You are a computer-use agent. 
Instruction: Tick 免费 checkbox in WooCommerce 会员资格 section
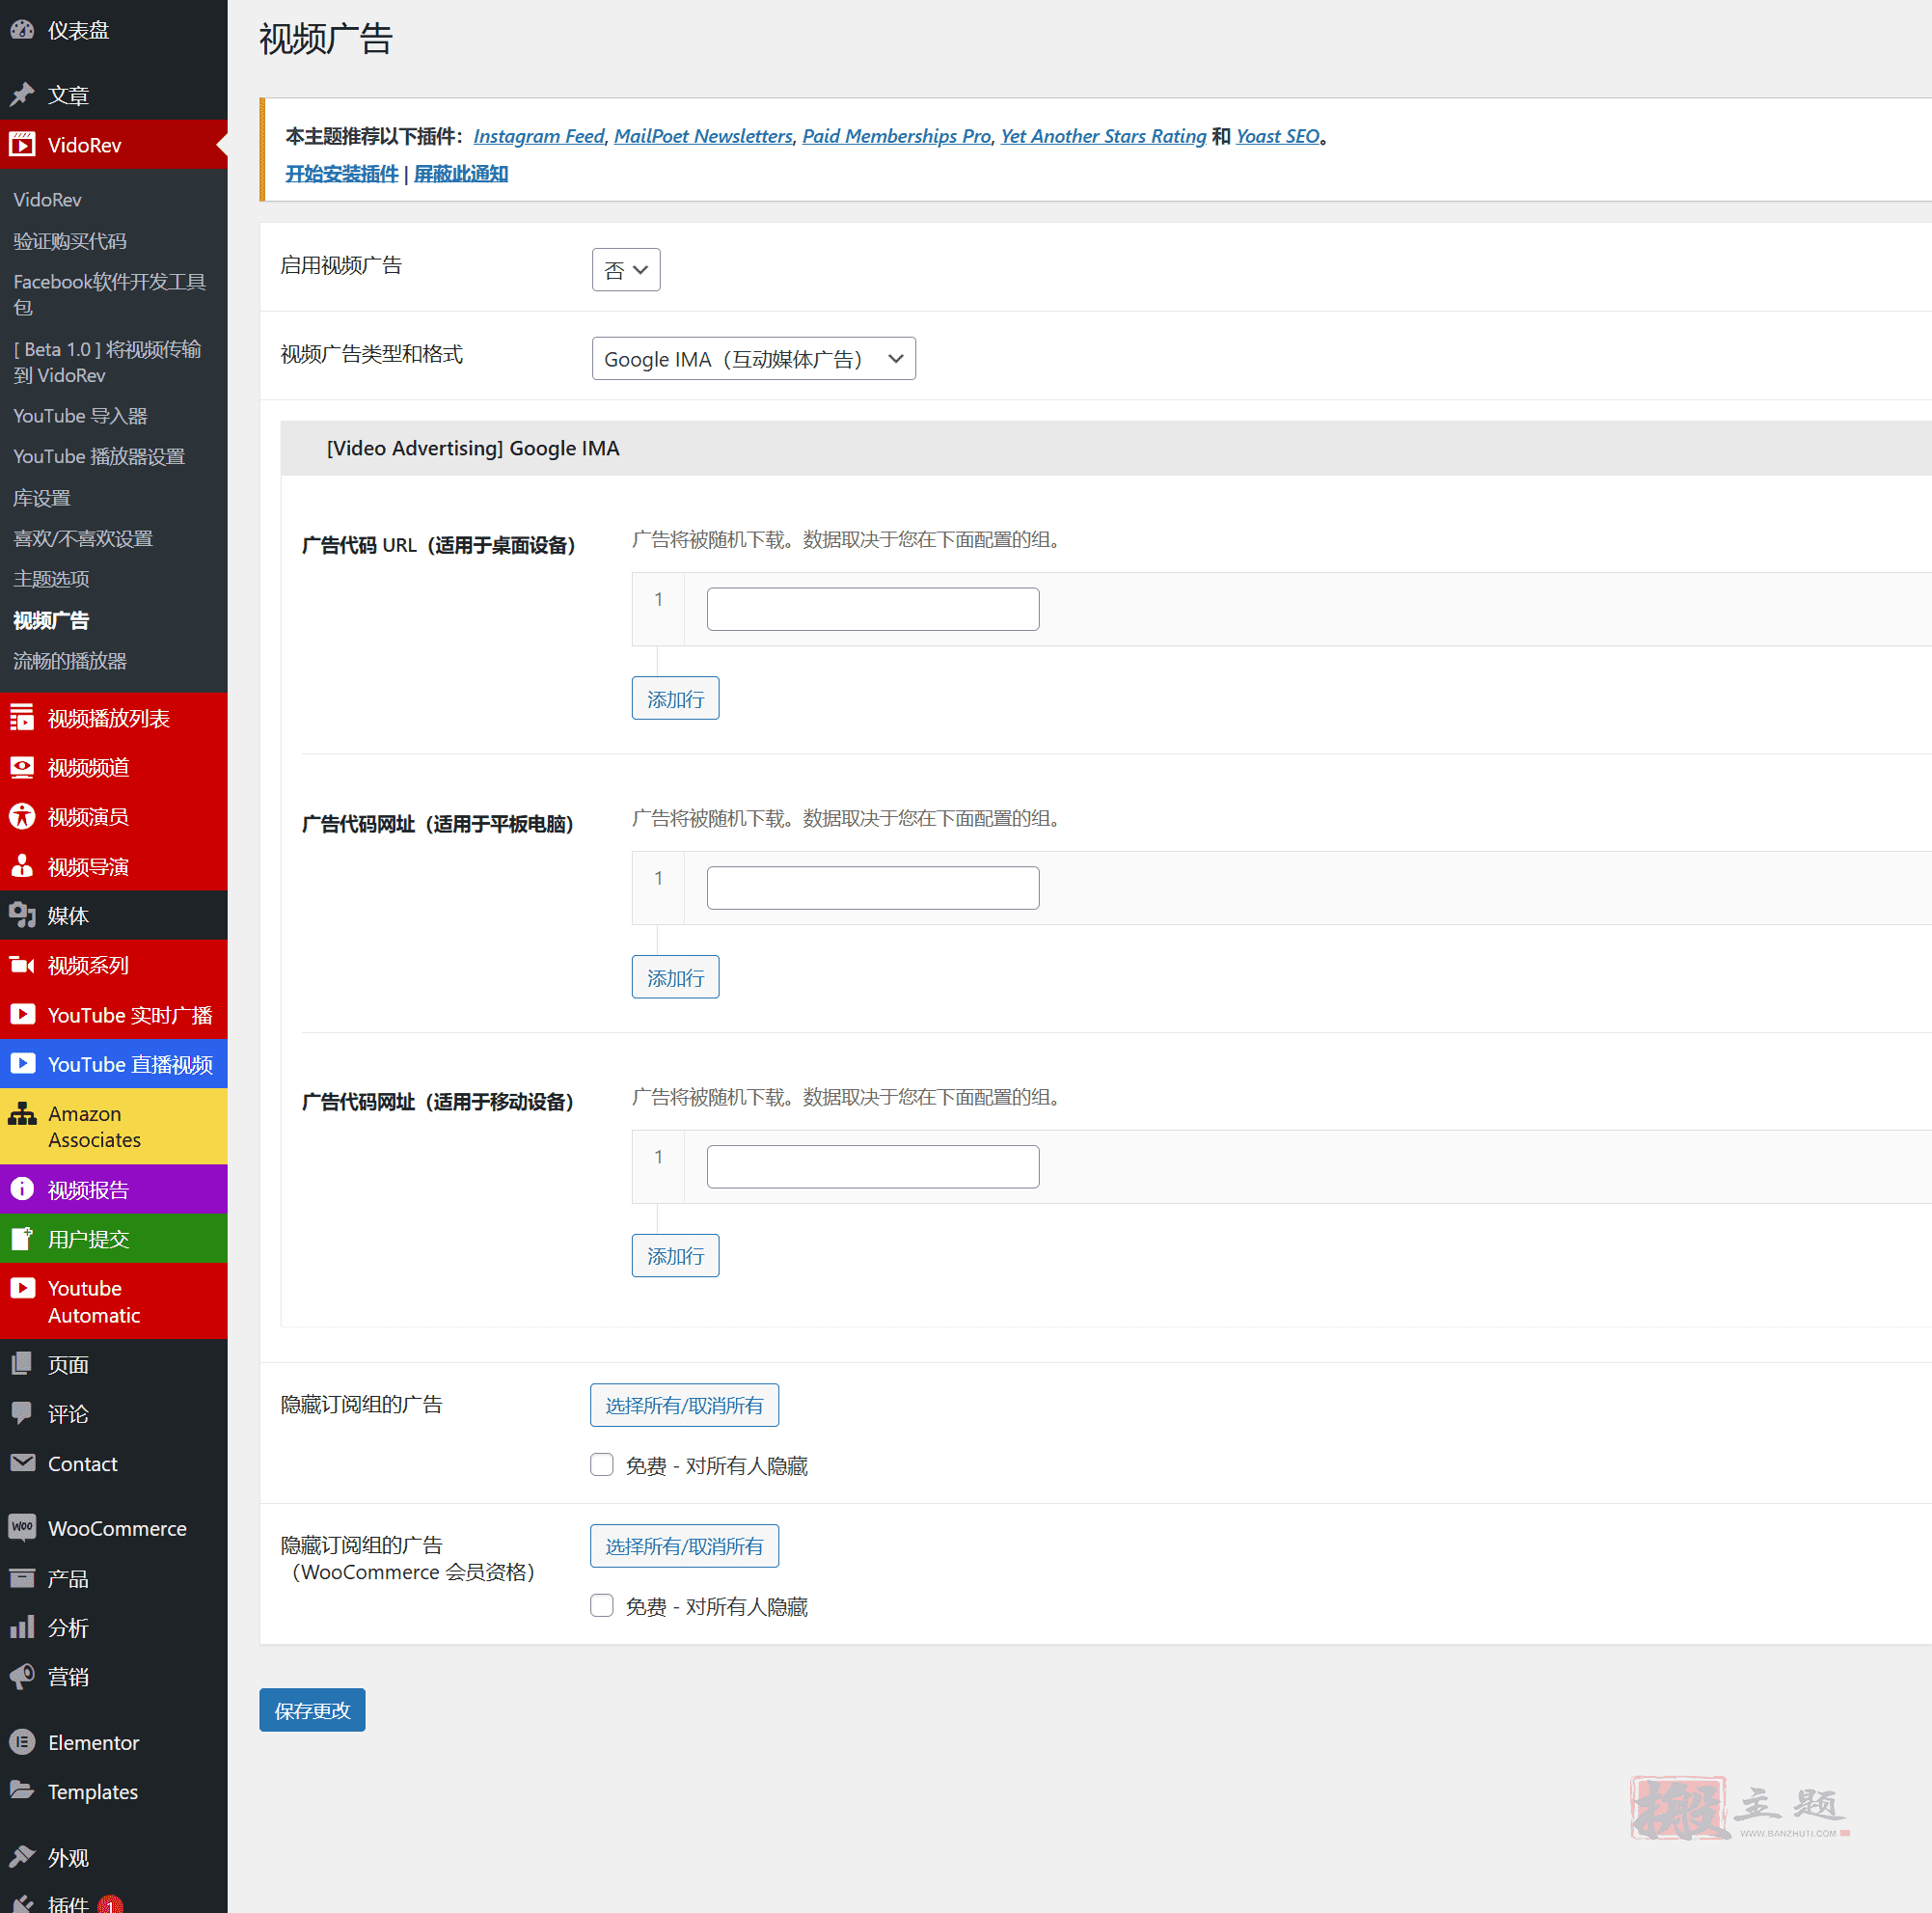[x=602, y=1606]
